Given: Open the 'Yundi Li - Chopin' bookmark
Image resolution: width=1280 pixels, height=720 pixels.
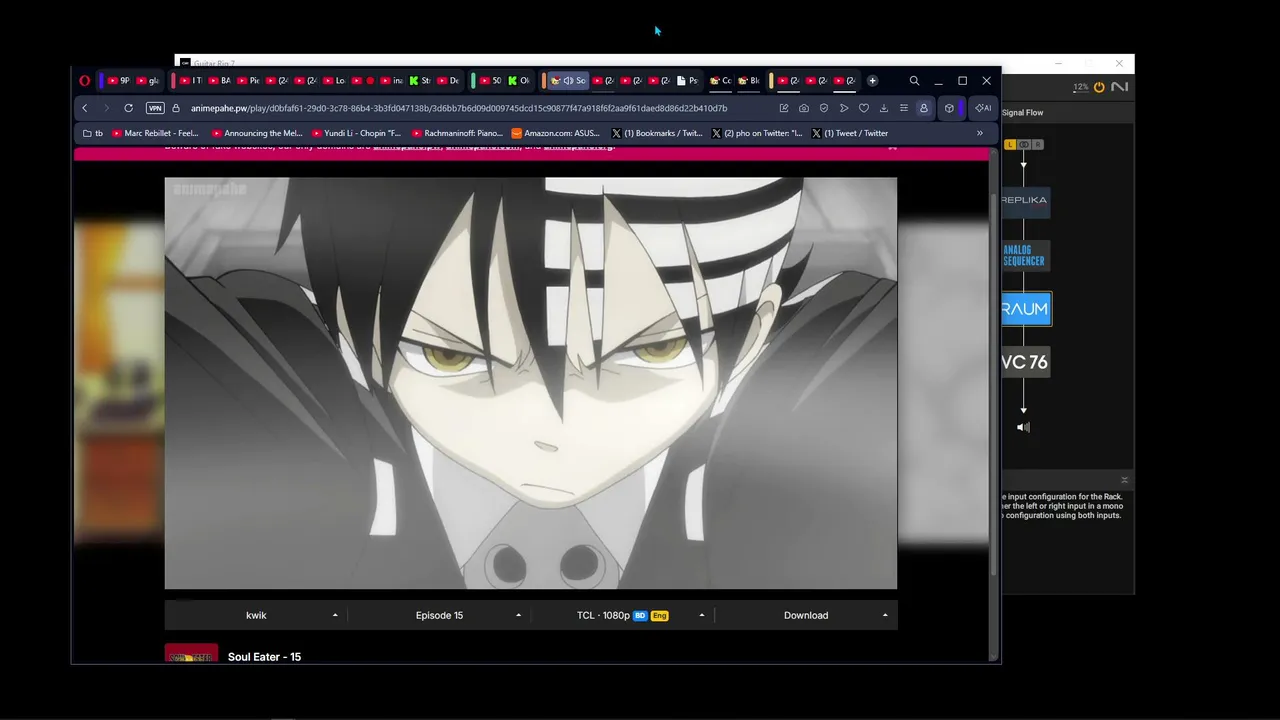Looking at the screenshot, I should [356, 133].
